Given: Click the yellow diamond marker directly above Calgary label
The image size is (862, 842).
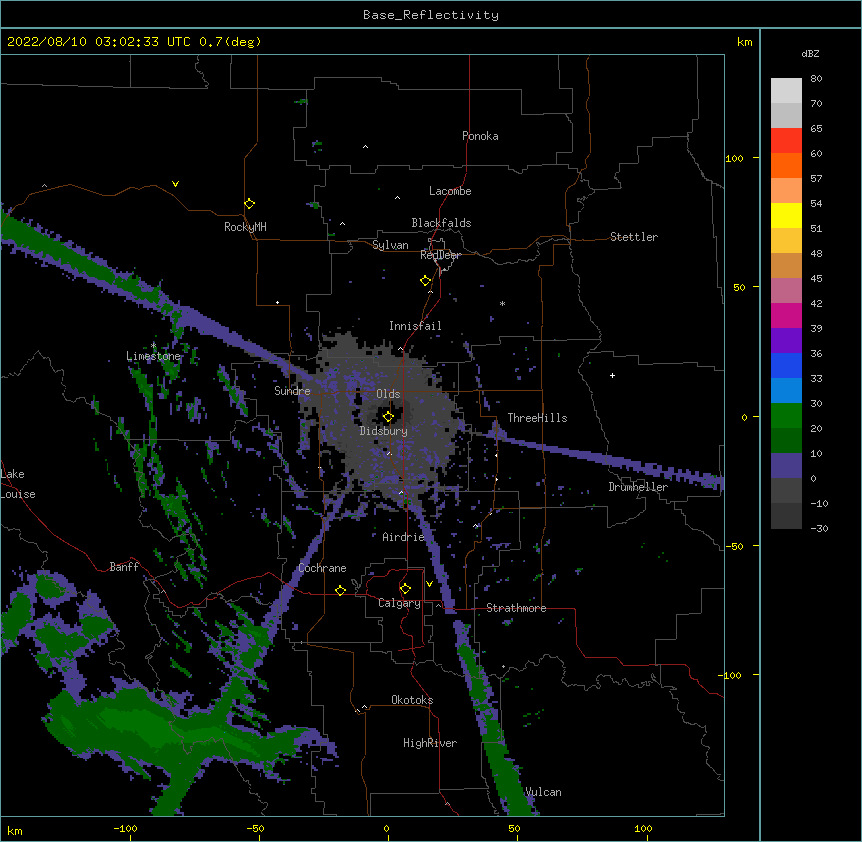Looking at the screenshot, I should pos(405,589).
